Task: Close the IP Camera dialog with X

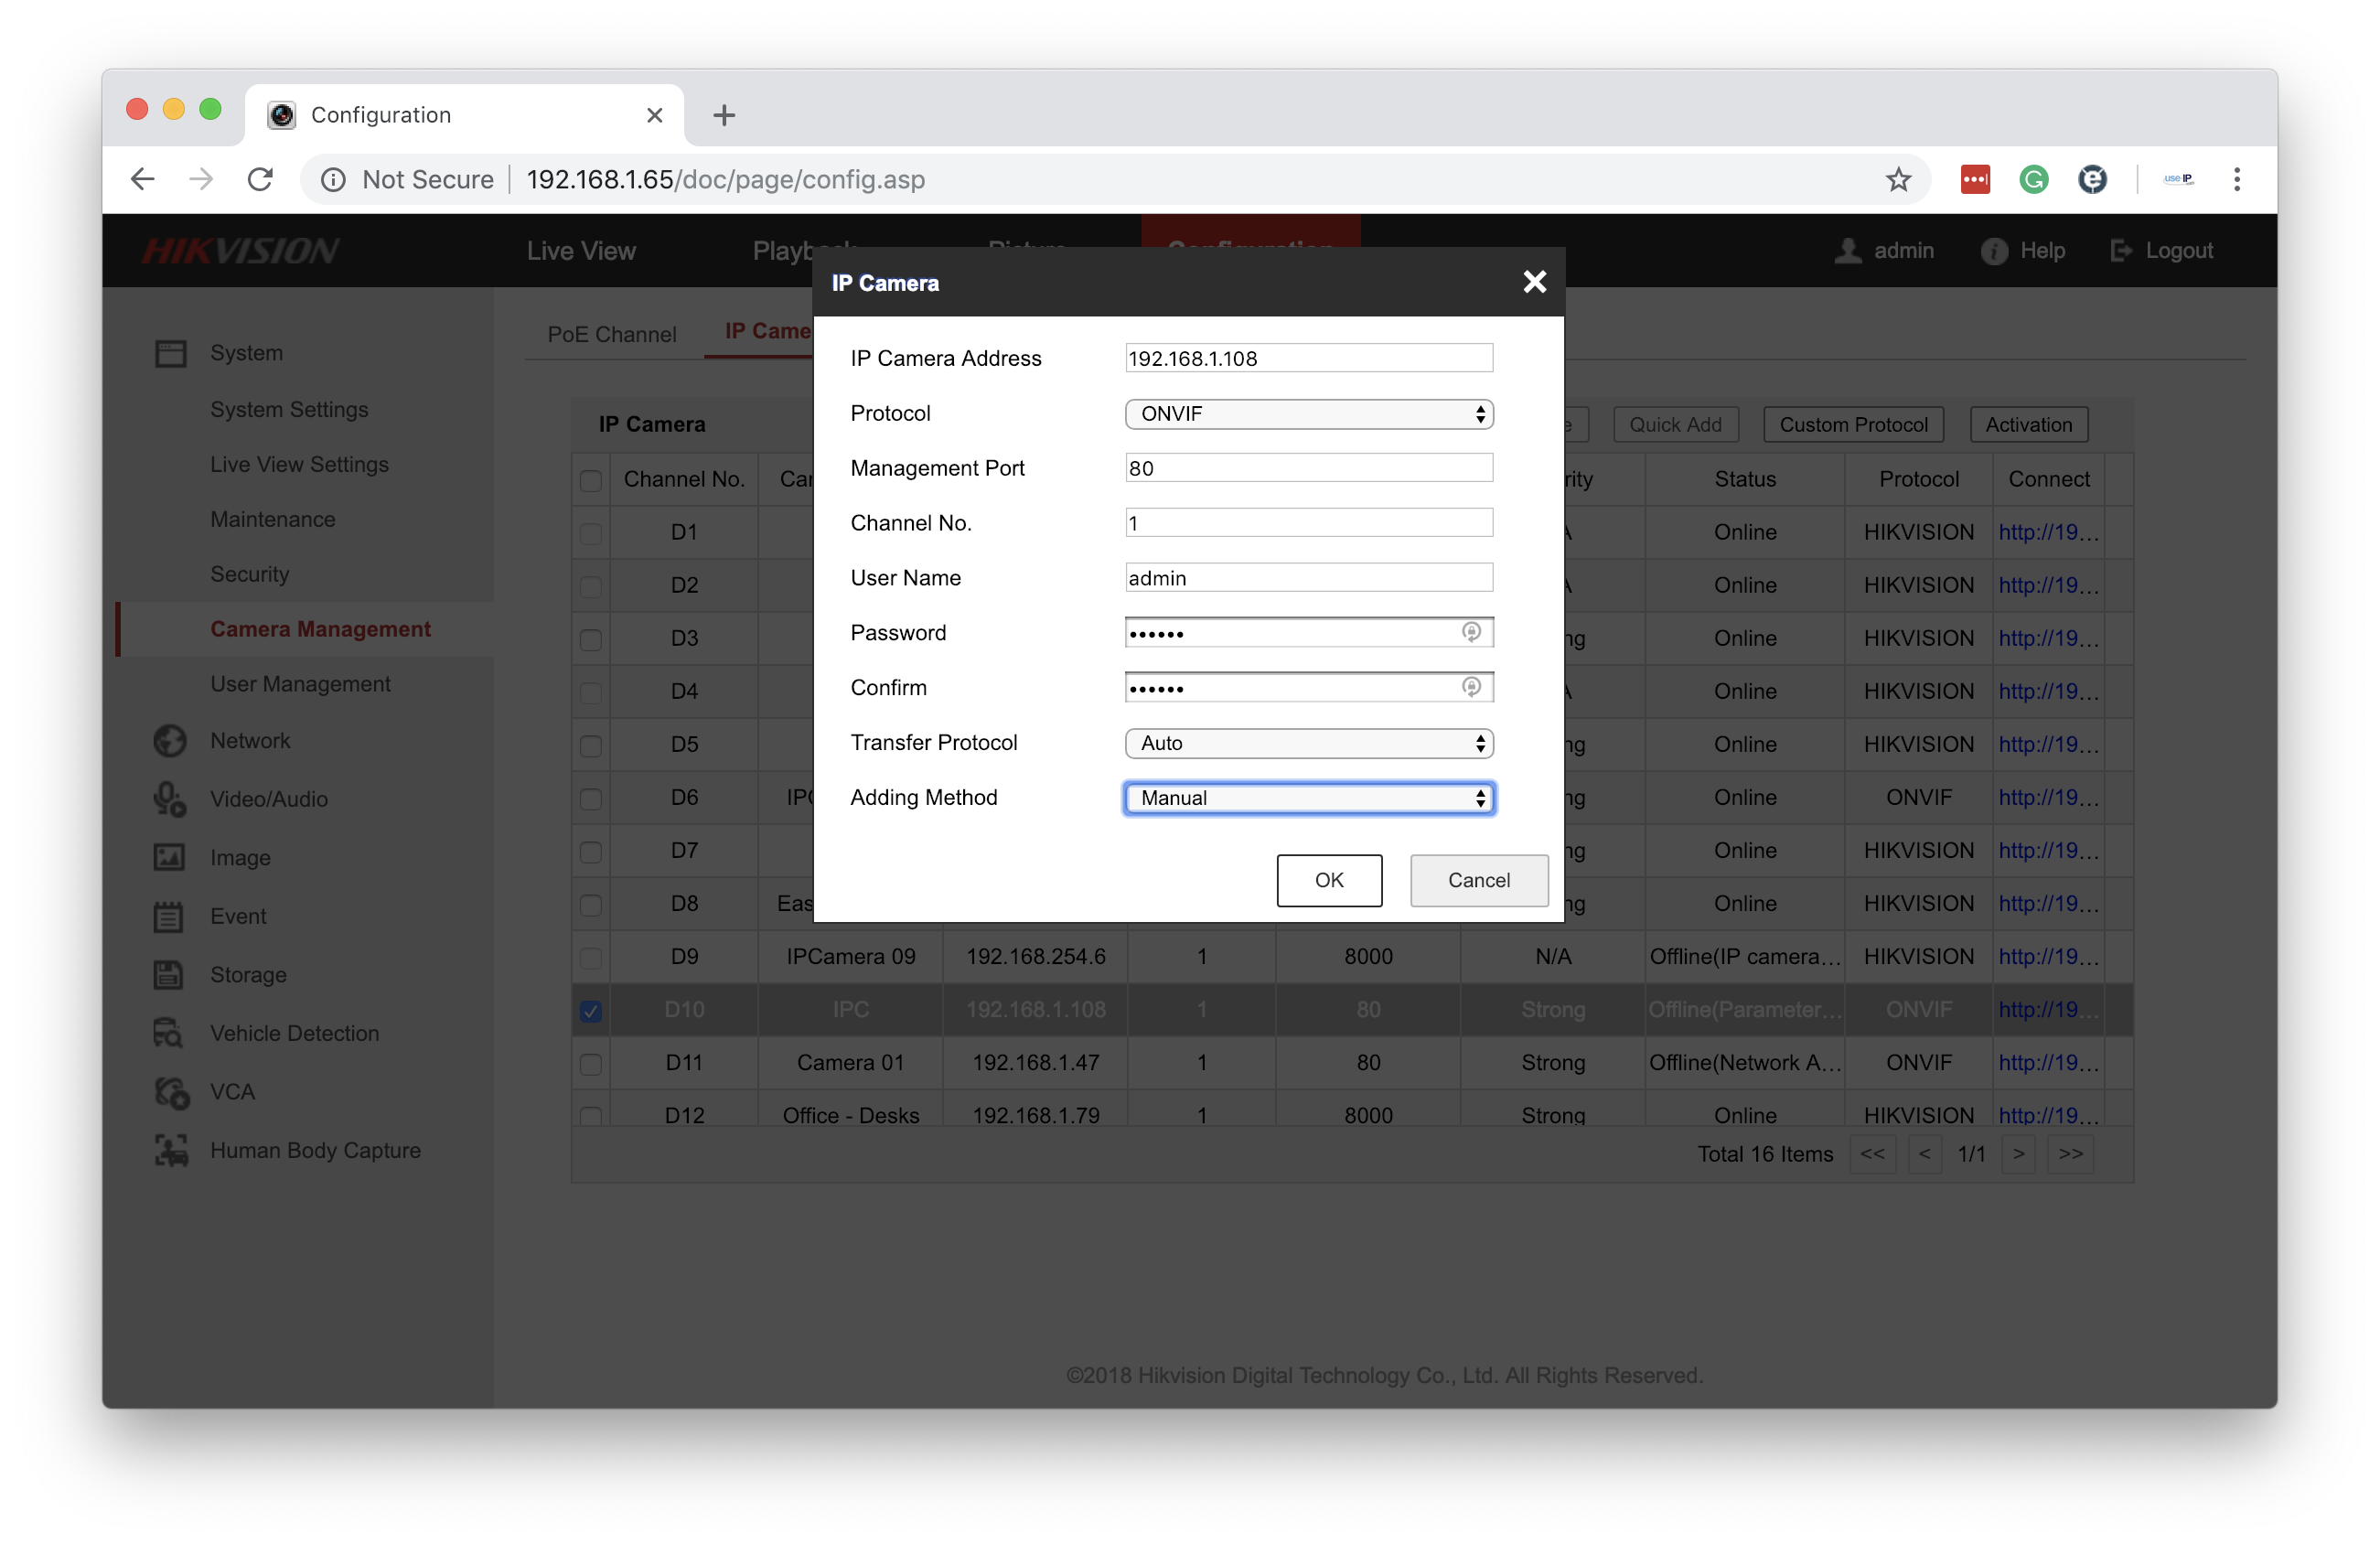Action: click(1533, 282)
